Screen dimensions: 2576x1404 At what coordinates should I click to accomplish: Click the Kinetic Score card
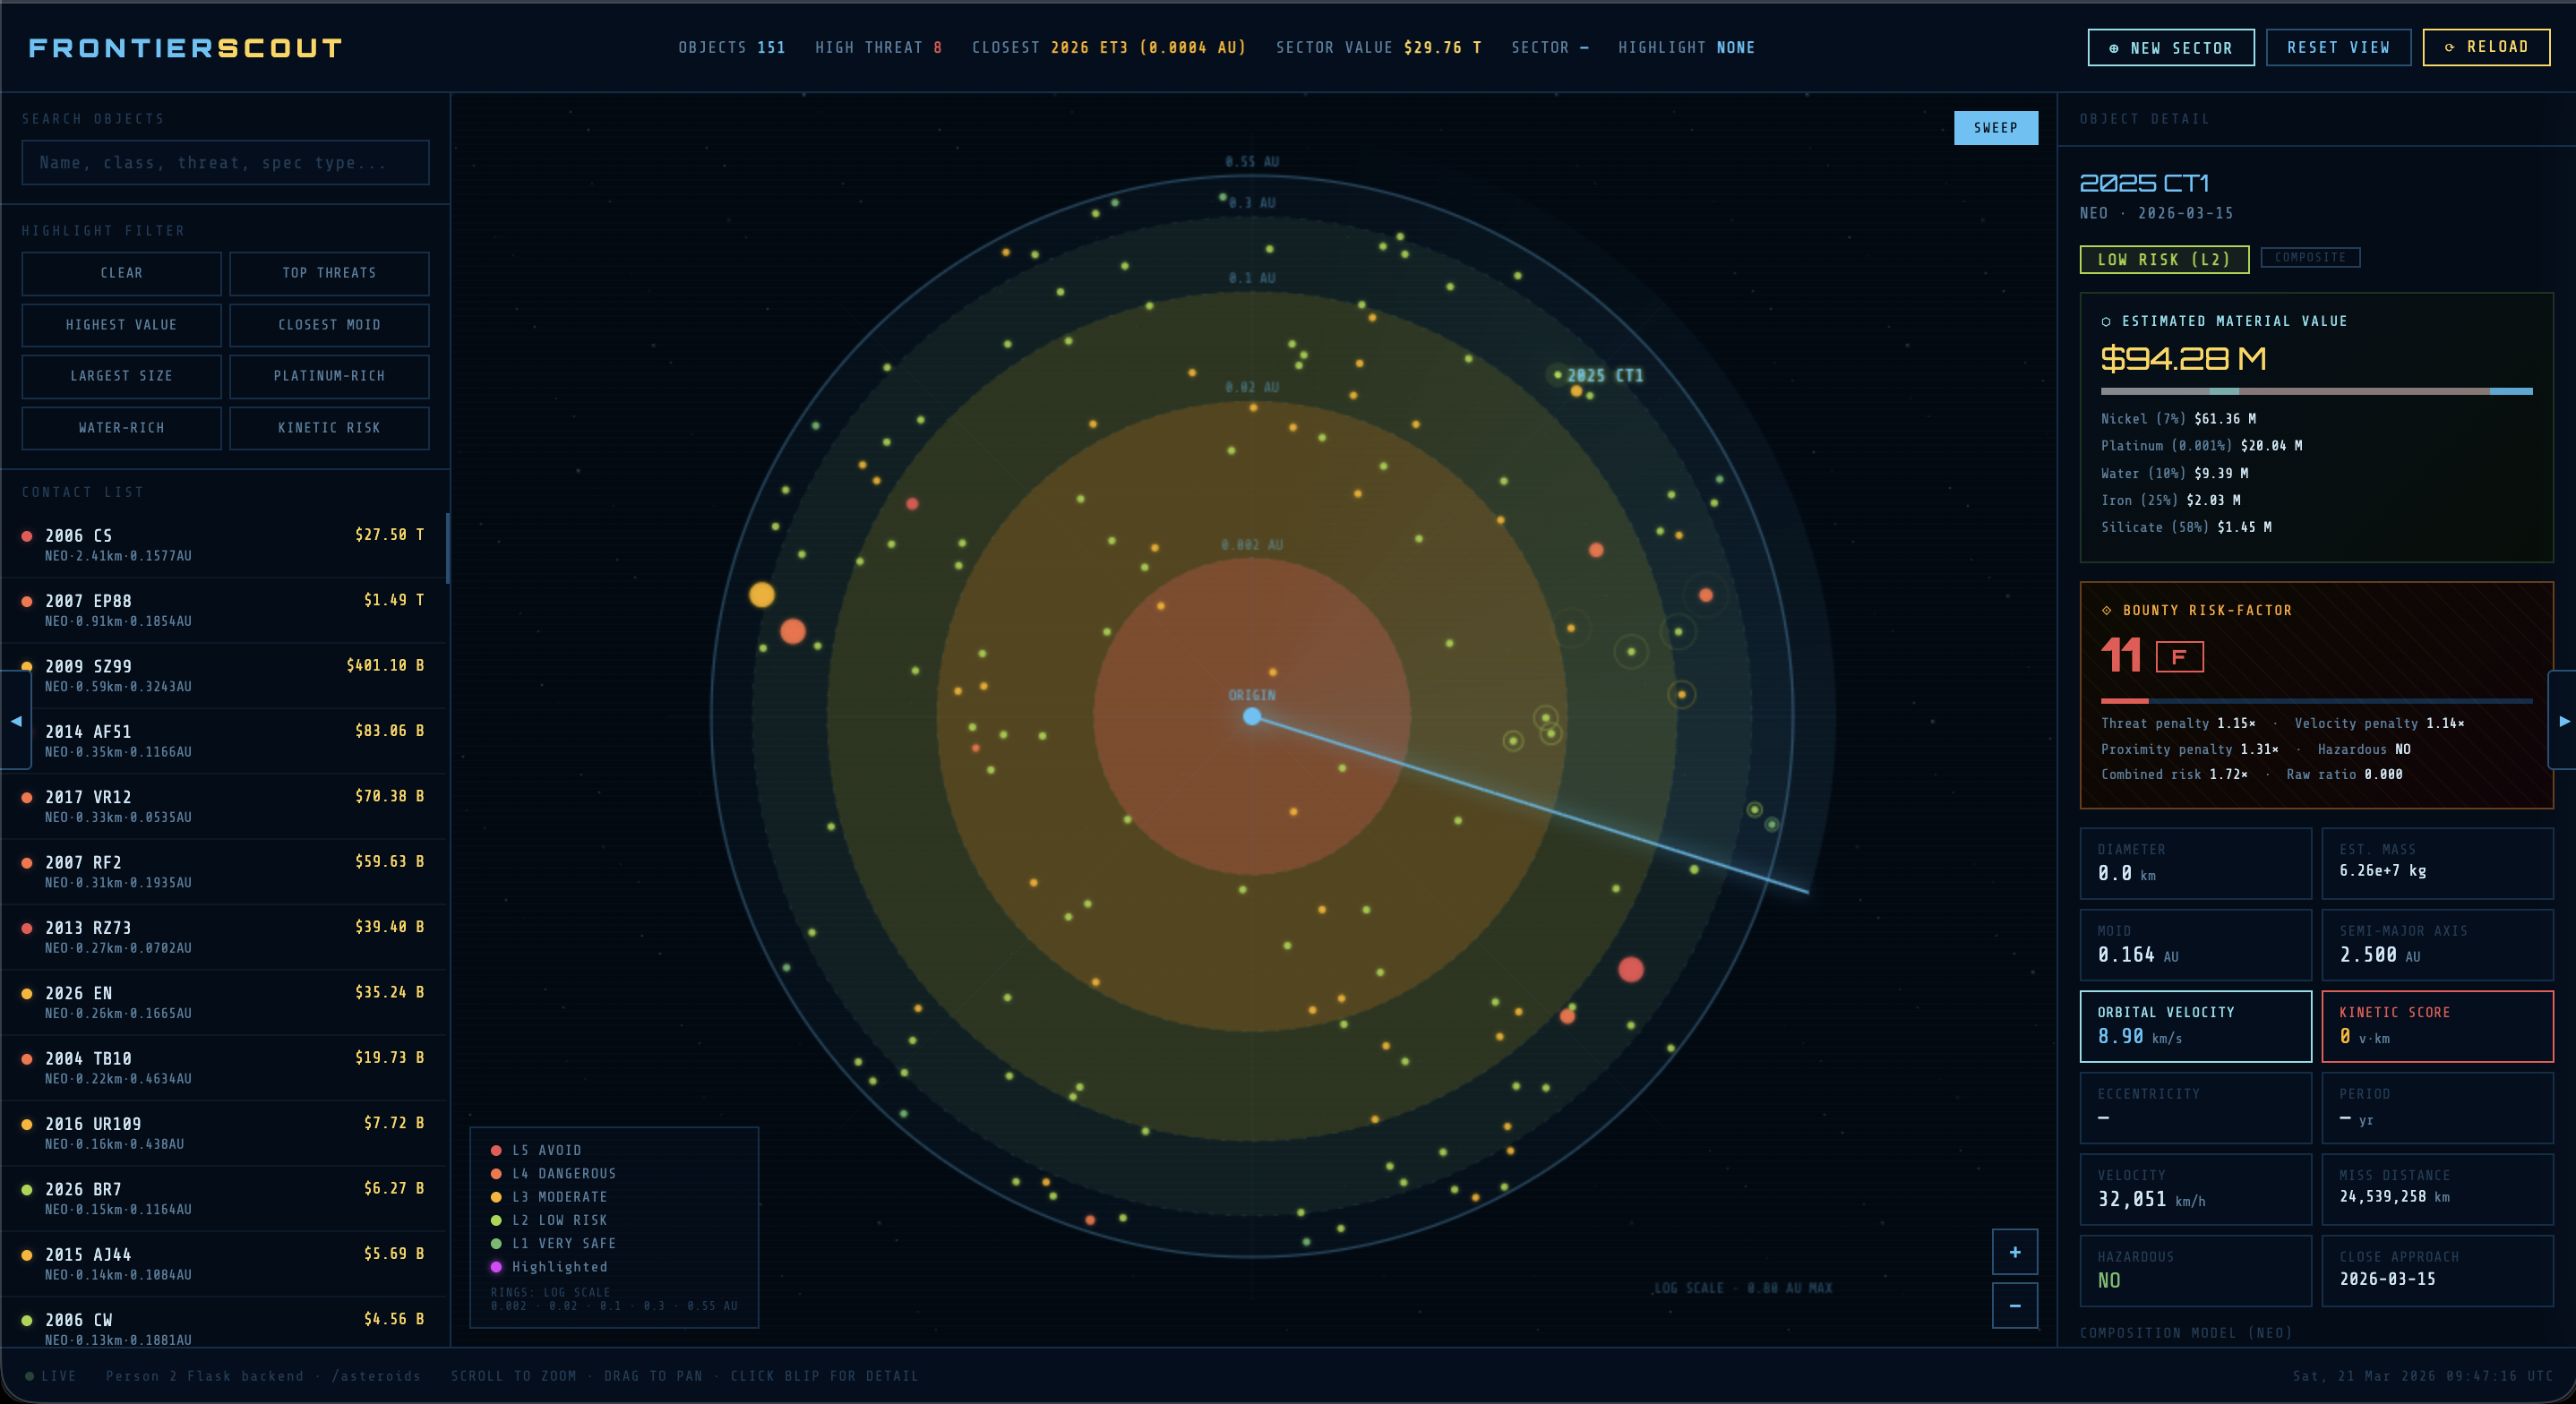2436,1025
